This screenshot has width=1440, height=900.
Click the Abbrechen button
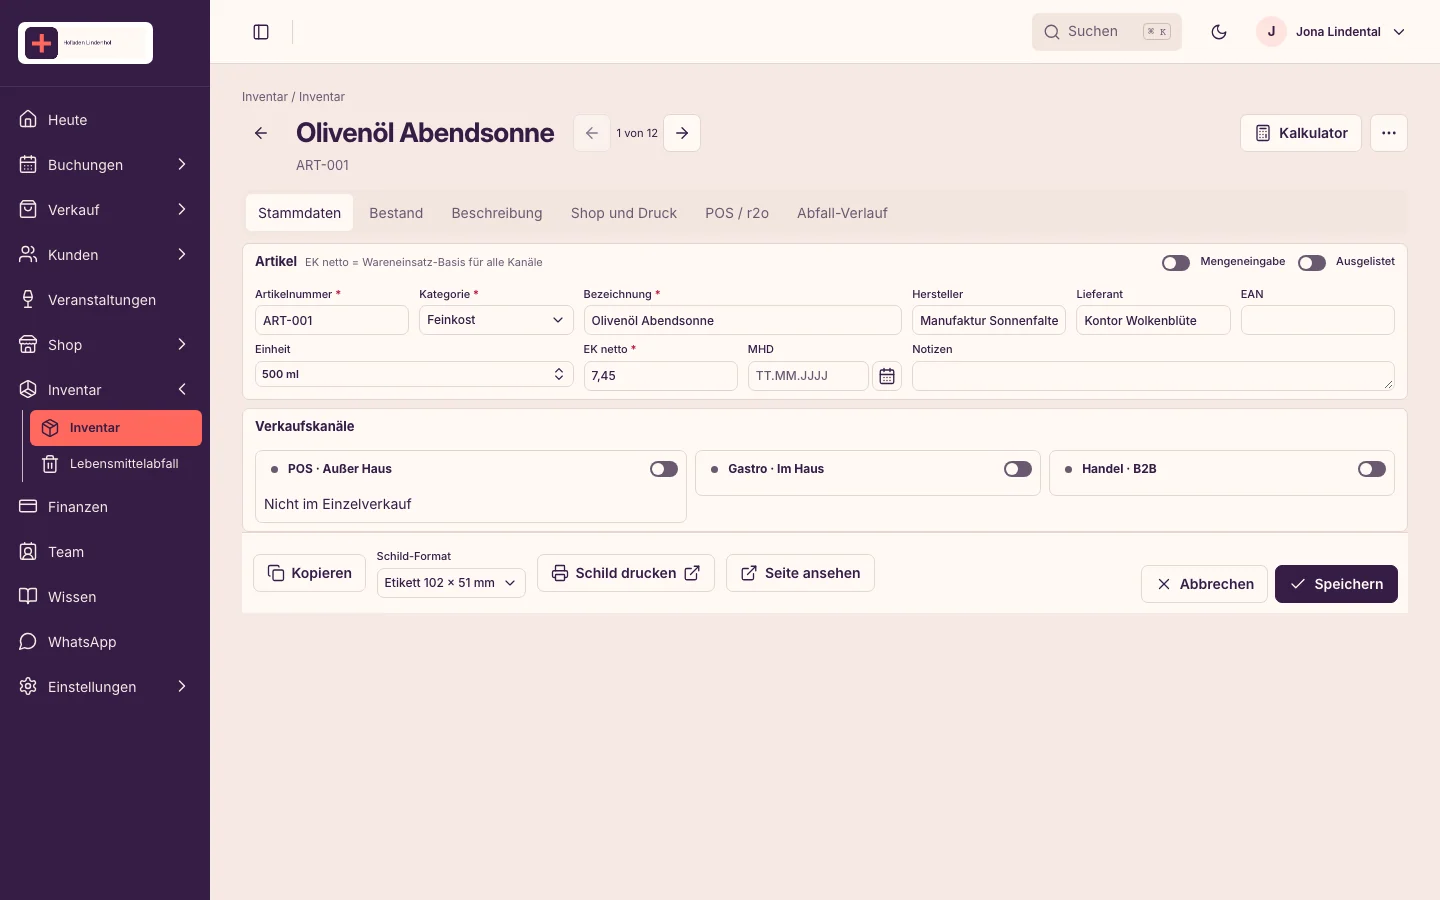[x=1205, y=584]
